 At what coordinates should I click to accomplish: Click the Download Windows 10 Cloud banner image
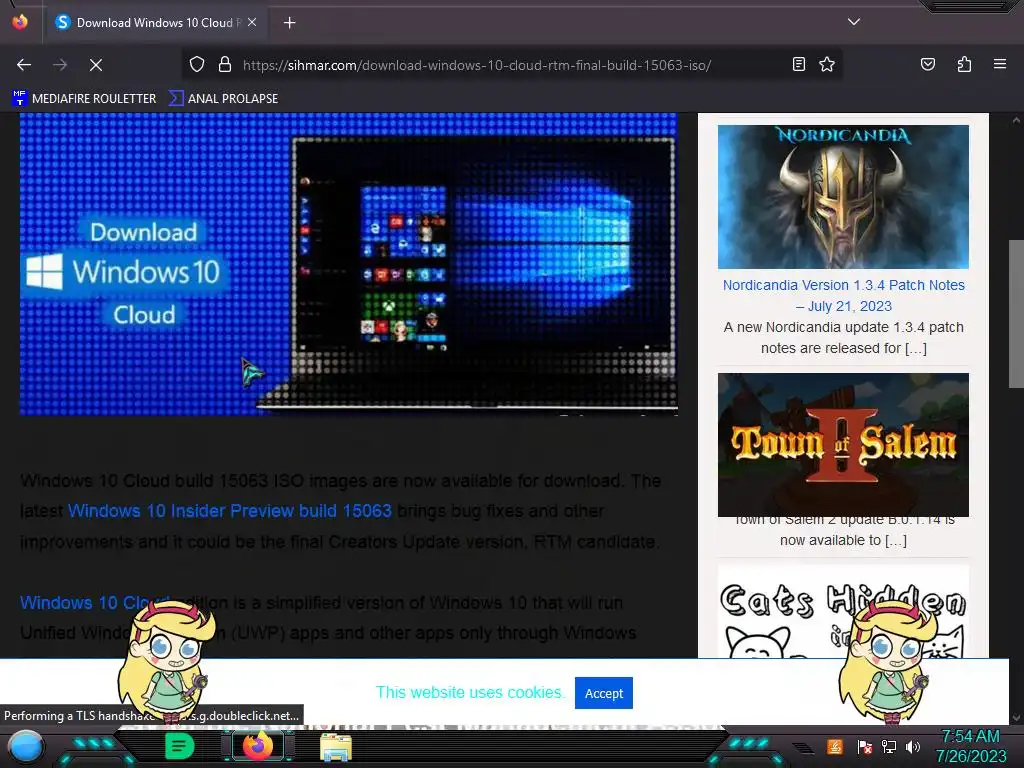tap(348, 264)
